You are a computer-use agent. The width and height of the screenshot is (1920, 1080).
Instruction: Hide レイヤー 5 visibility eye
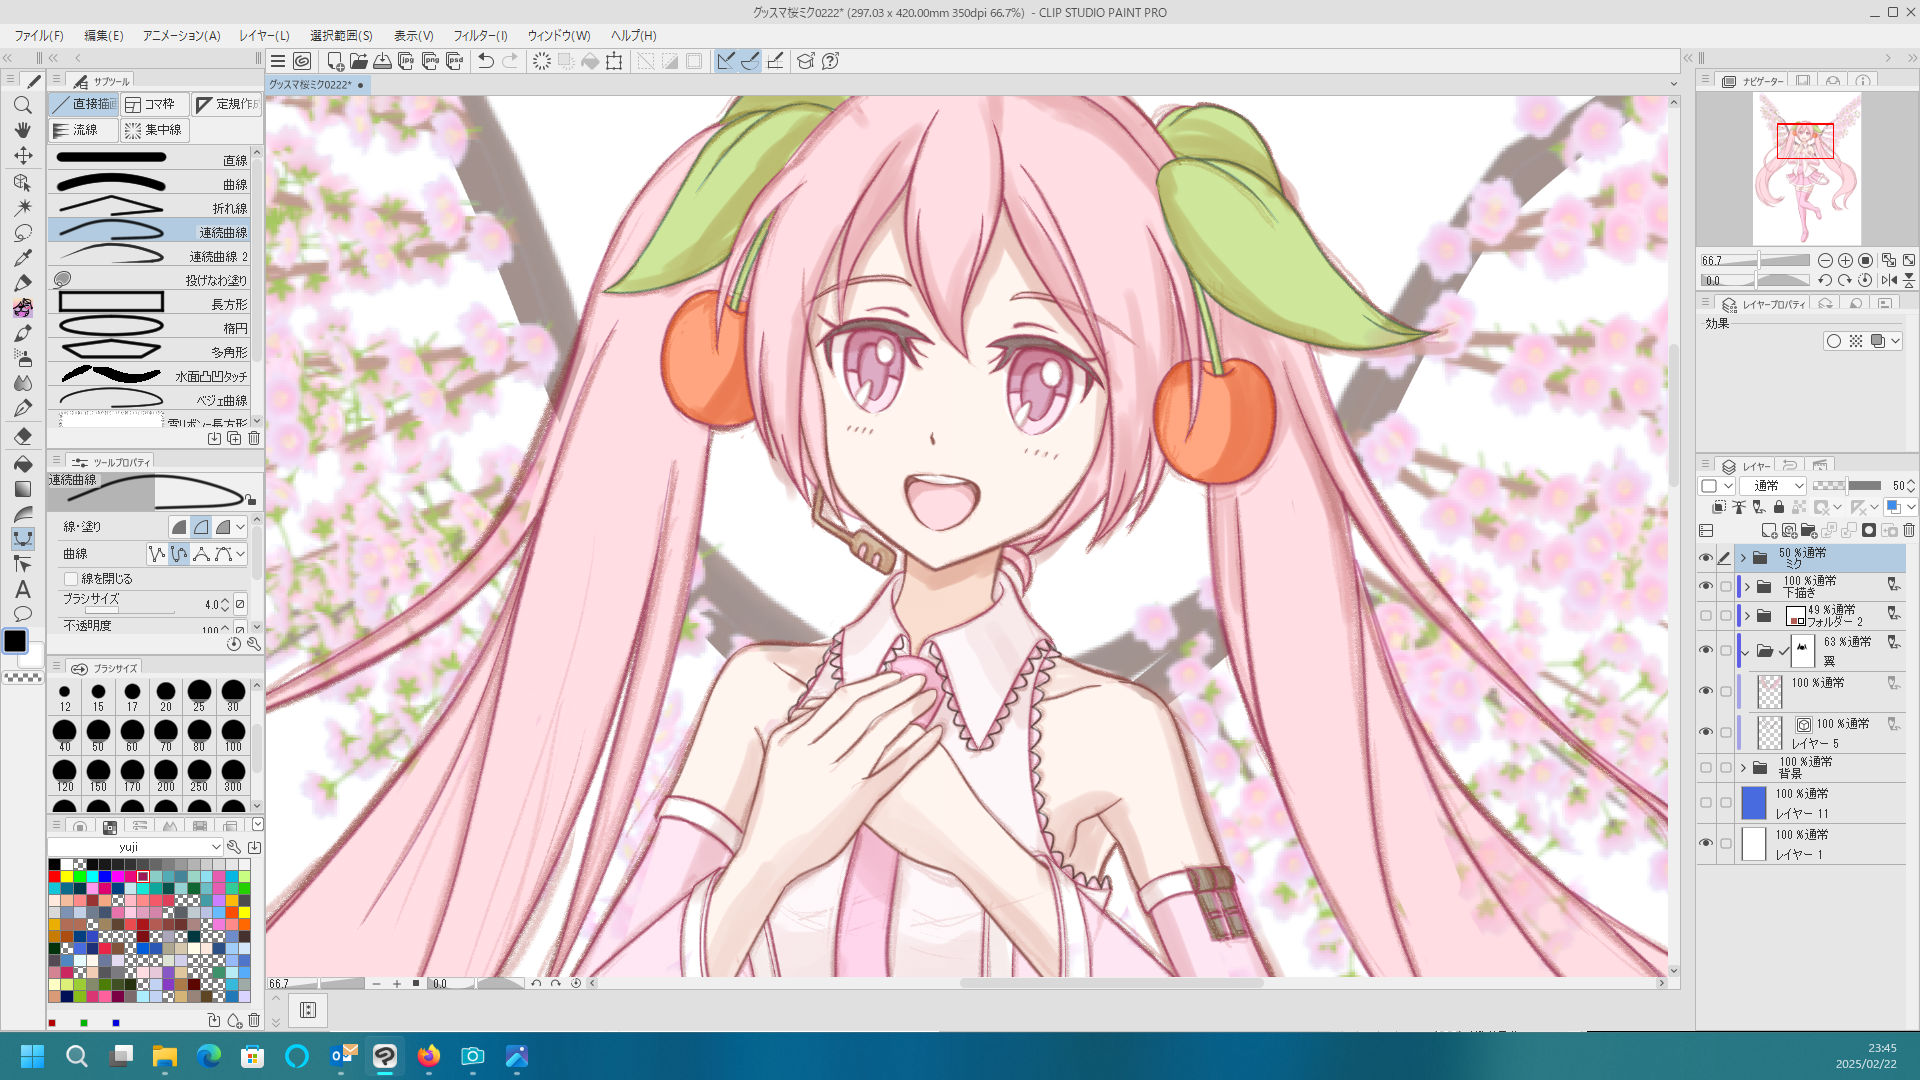tap(1706, 732)
